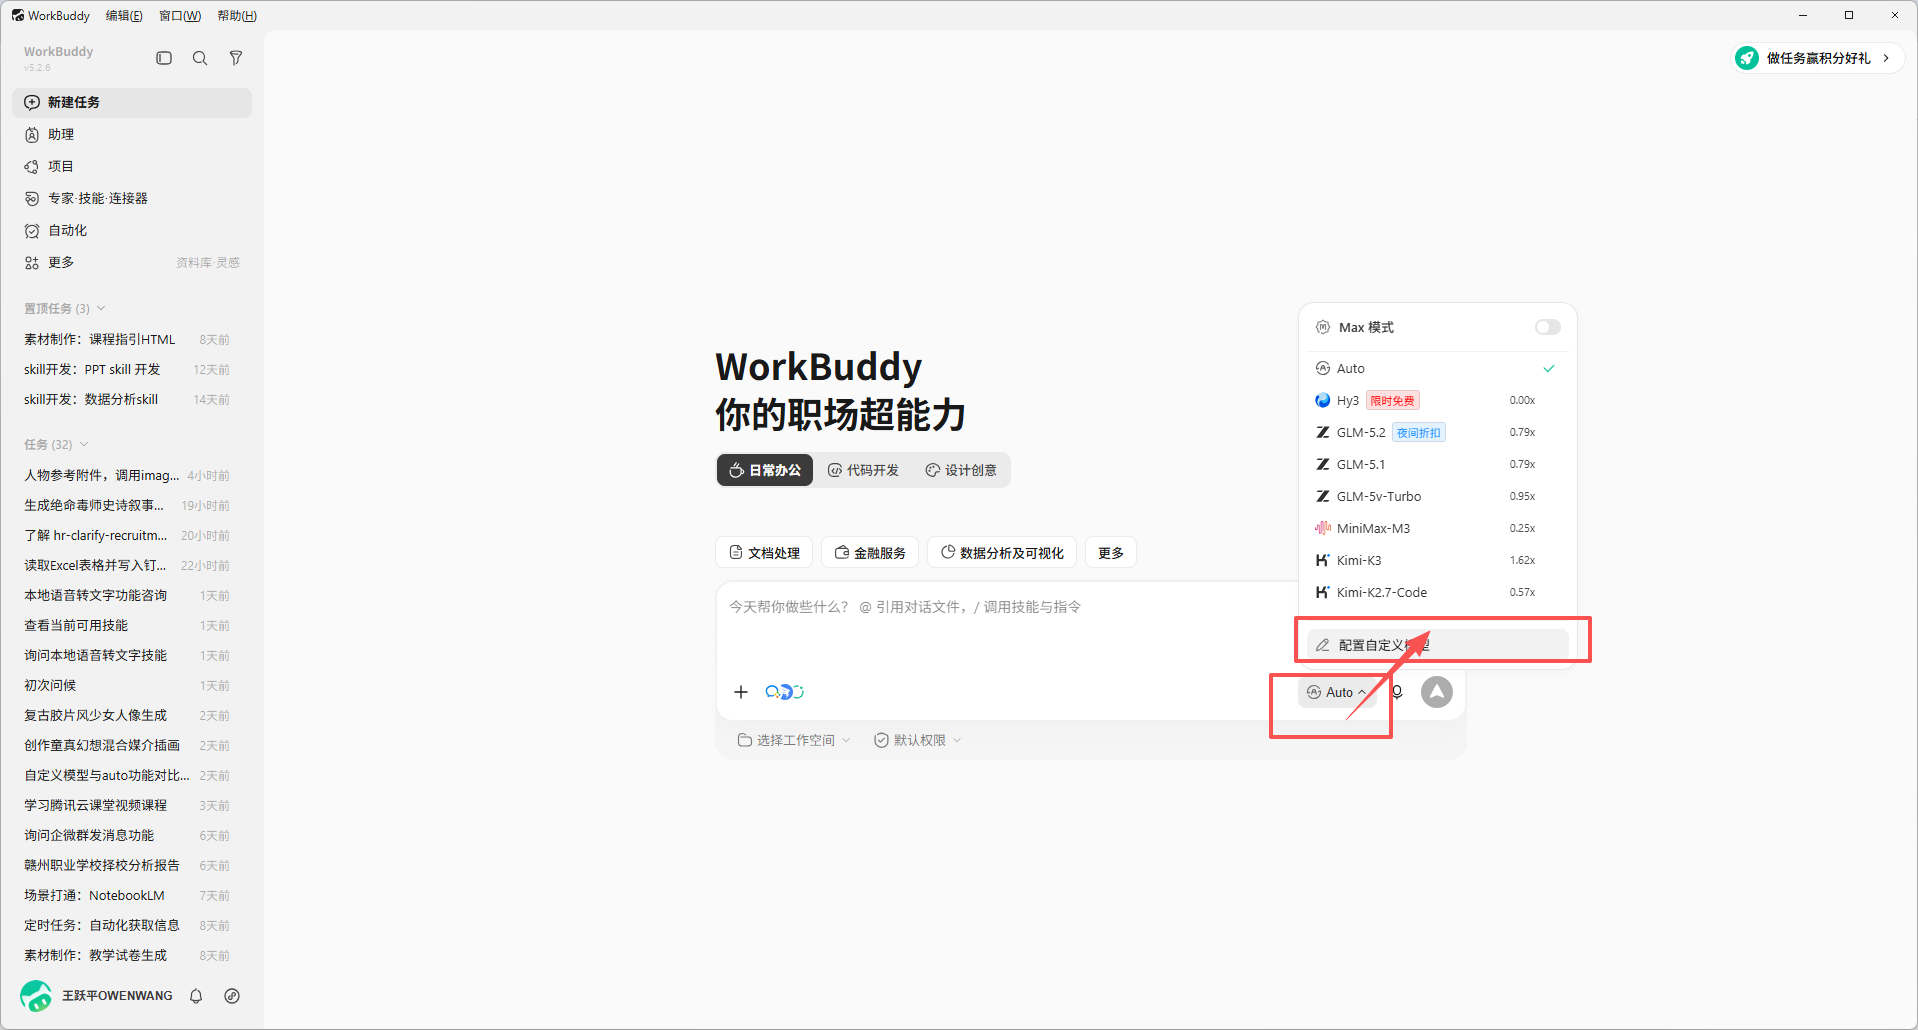Open the 更多 sidebar item
This screenshot has width=1918, height=1030.
61,262
